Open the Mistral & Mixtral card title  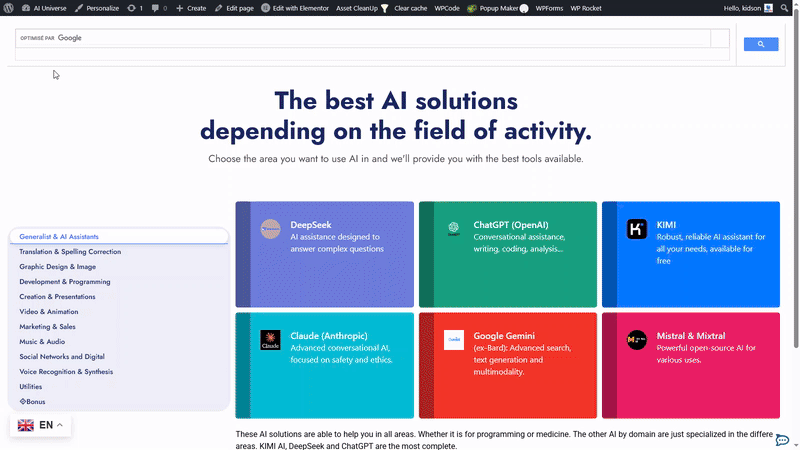pyautogui.click(x=690, y=336)
